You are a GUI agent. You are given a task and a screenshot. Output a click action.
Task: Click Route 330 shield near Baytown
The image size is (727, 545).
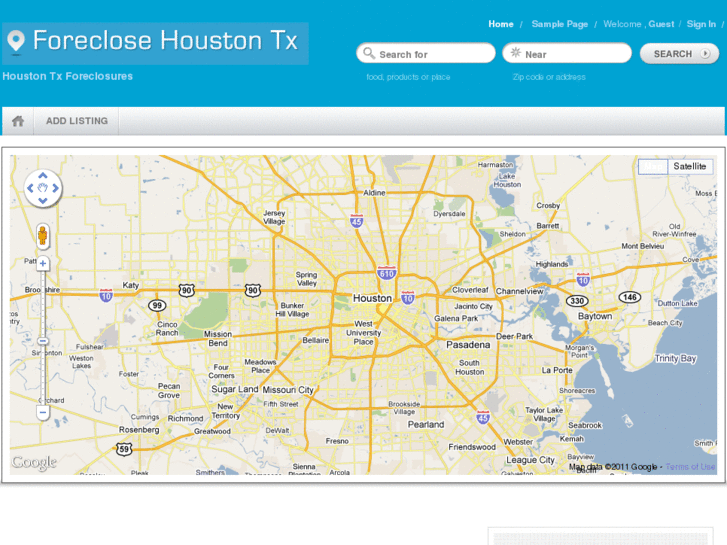[577, 301]
